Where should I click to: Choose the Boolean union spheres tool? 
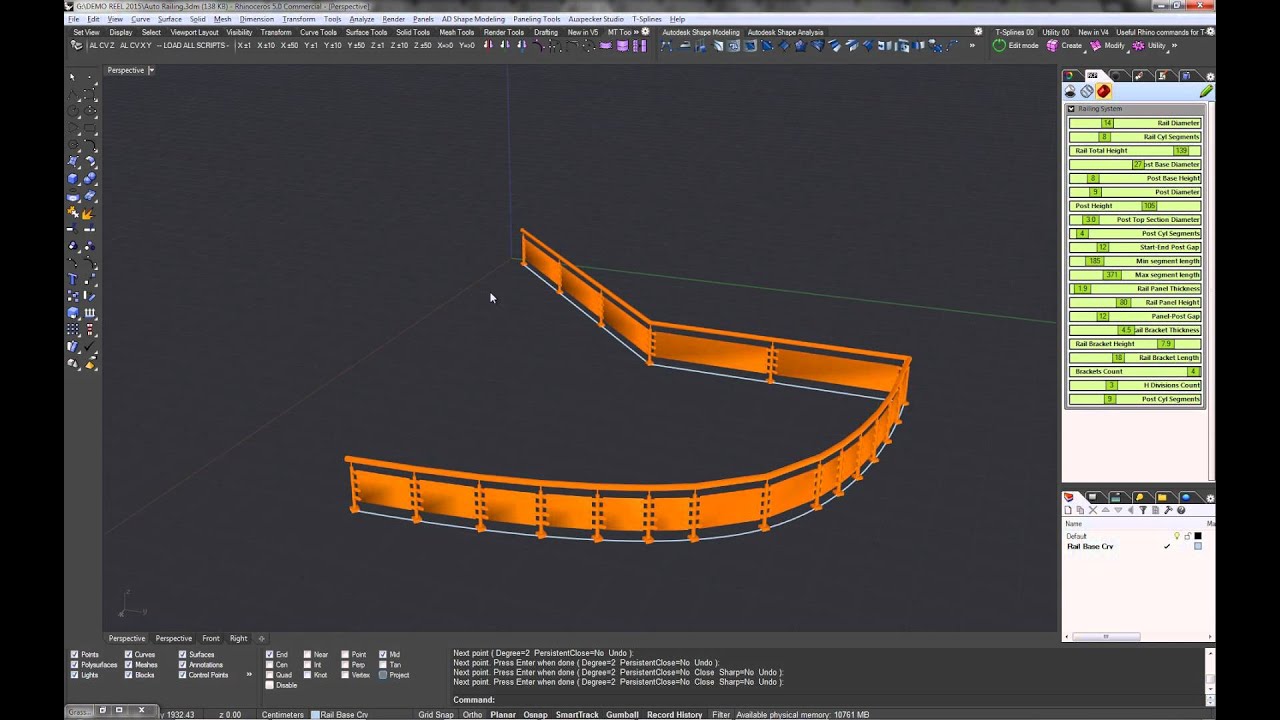point(89,178)
